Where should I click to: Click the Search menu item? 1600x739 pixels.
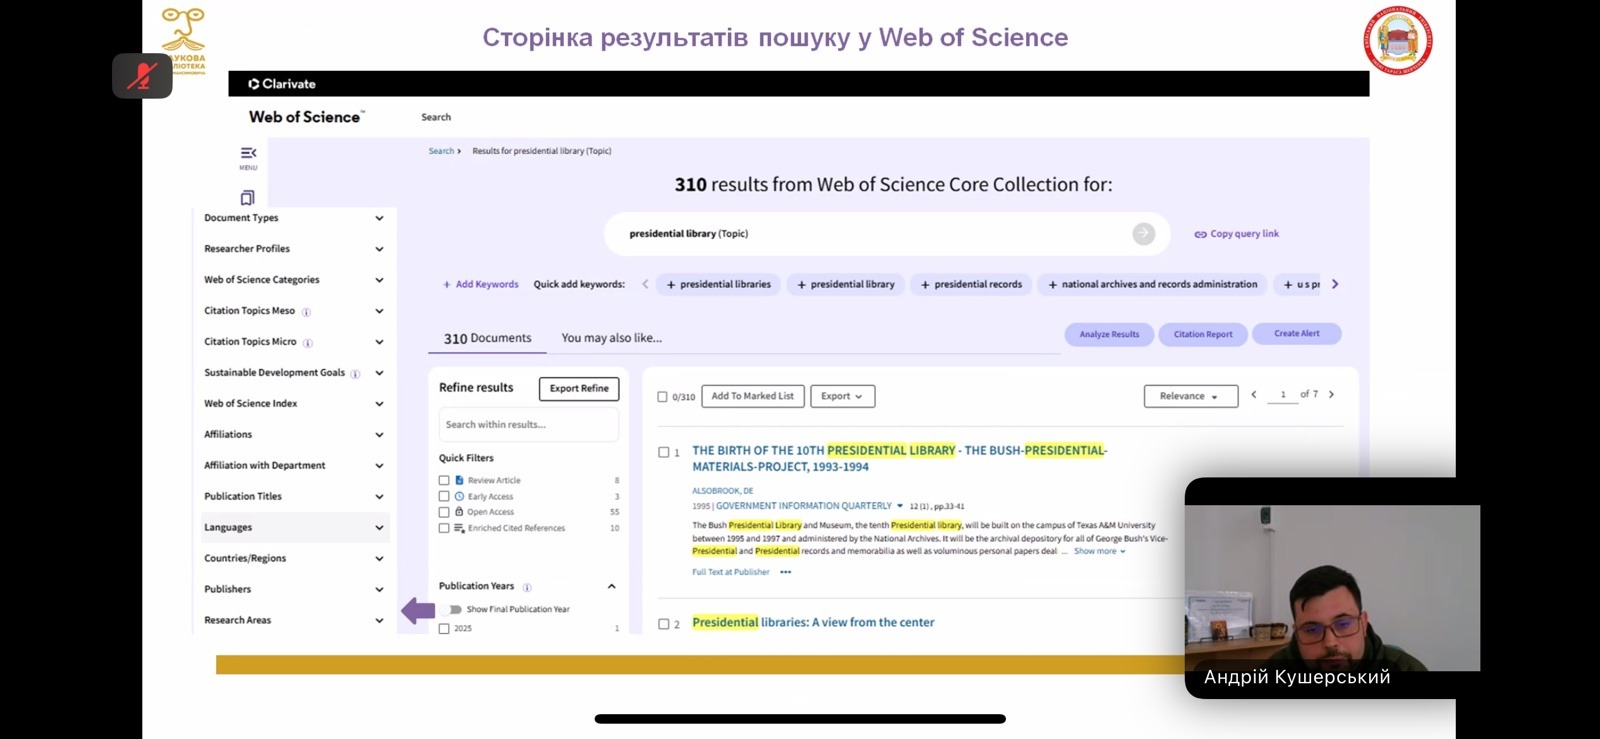(436, 117)
